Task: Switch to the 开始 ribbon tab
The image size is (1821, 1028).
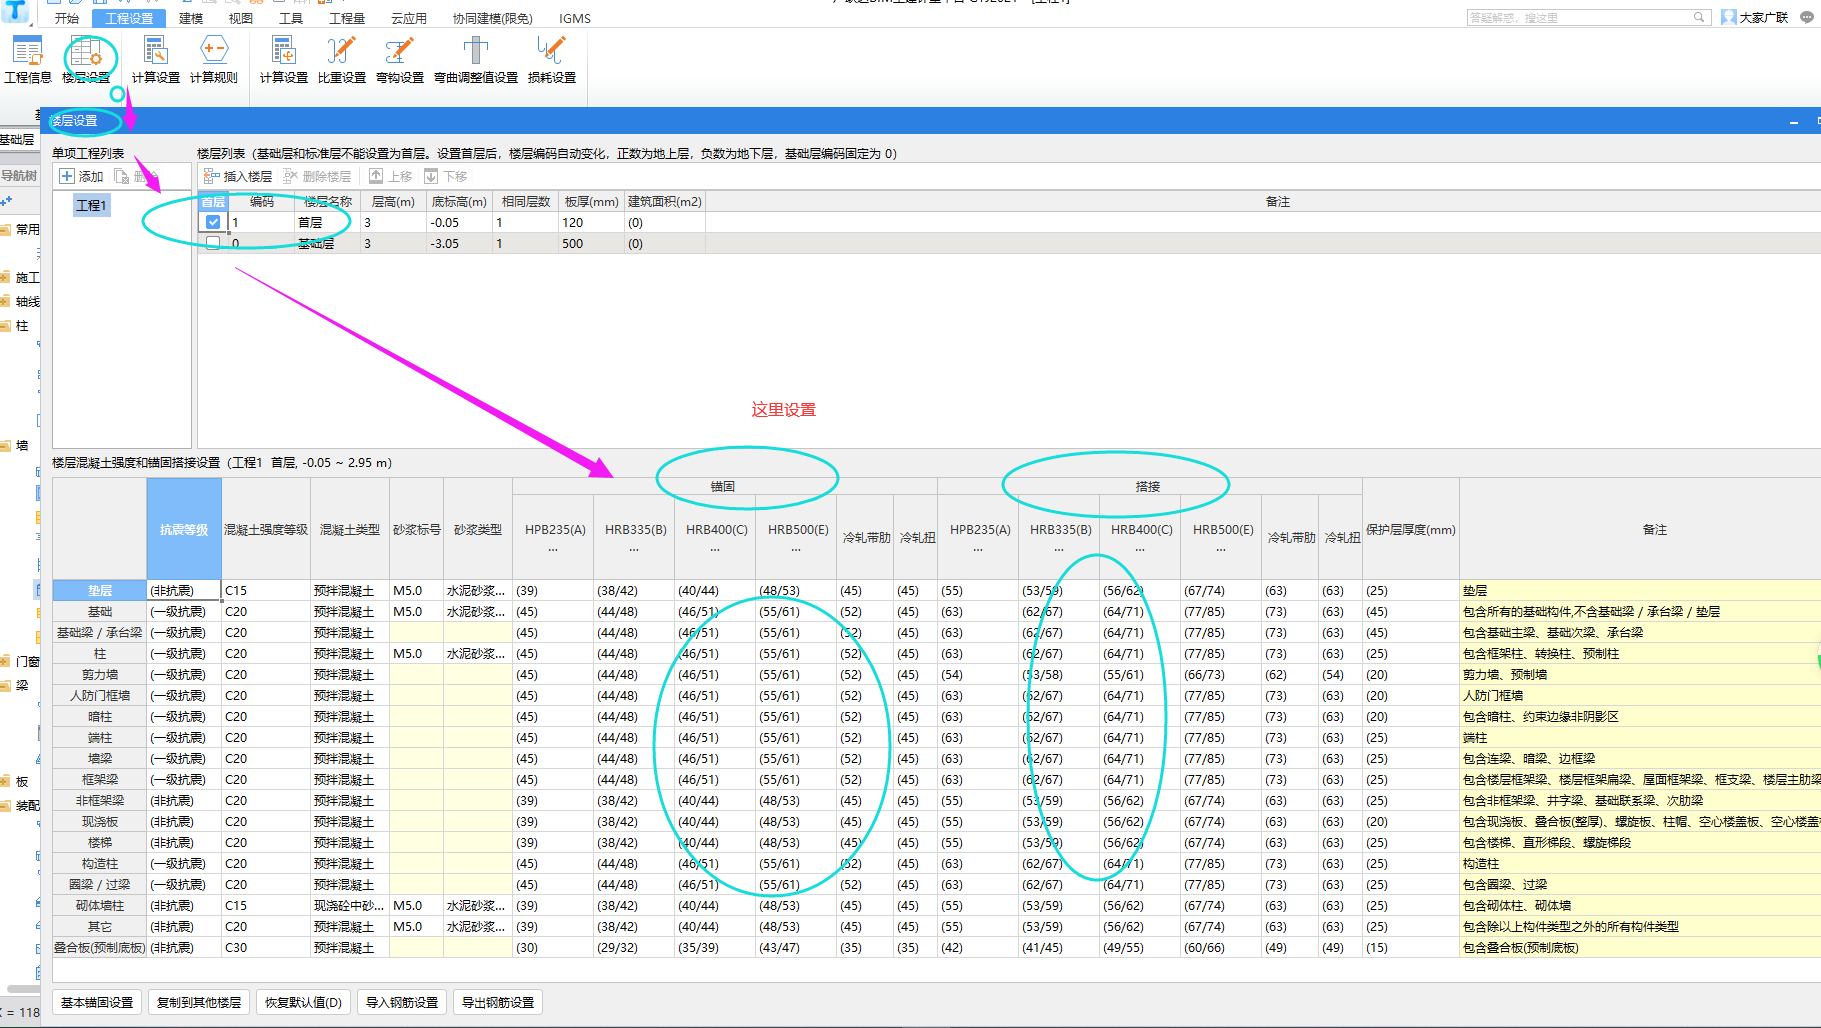Action: [x=67, y=18]
